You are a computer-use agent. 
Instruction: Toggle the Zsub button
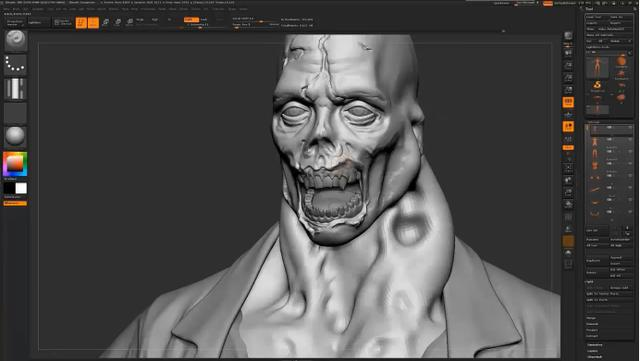[x=204, y=20]
